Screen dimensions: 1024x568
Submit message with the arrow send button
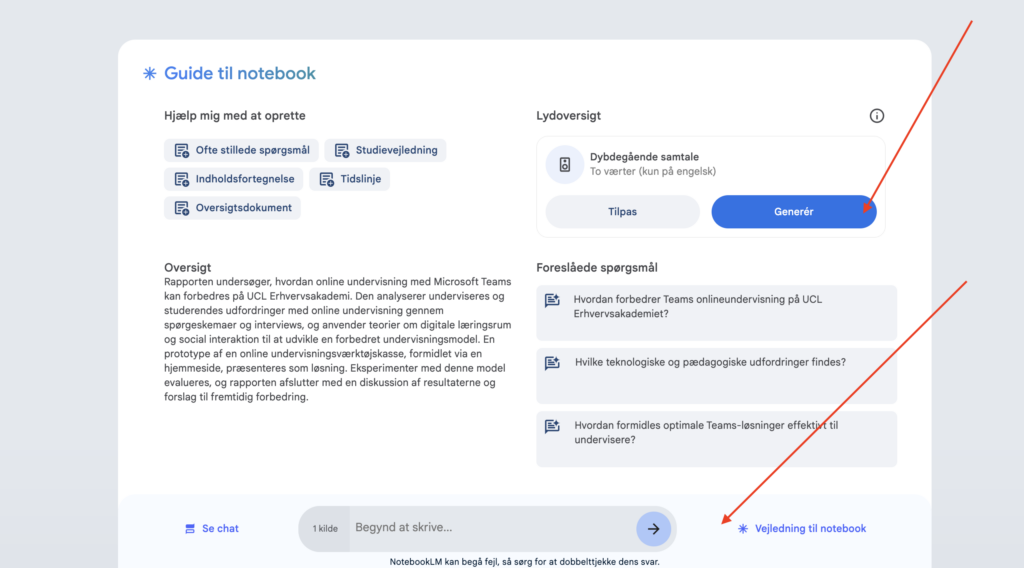(x=653, y=529)
